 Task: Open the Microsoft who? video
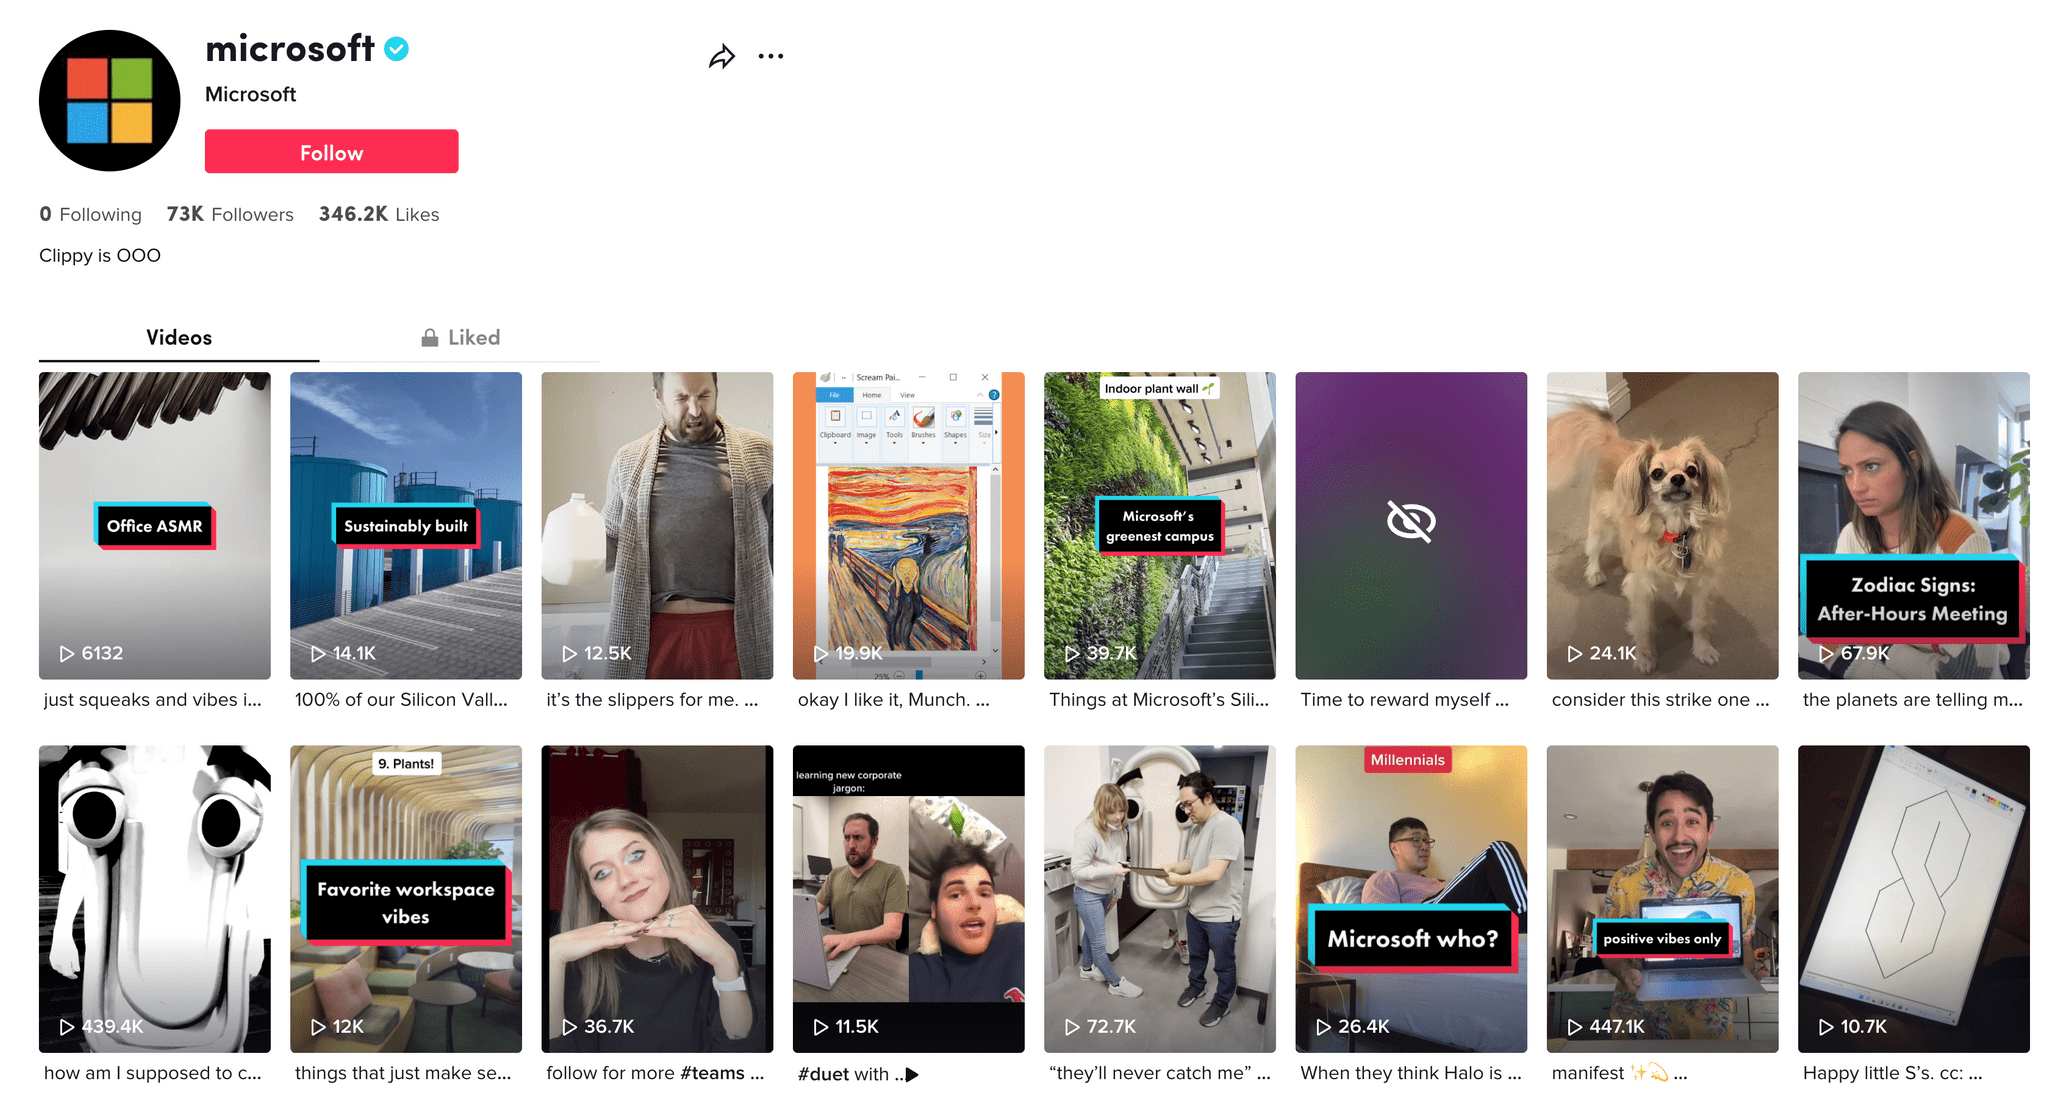1410,898
